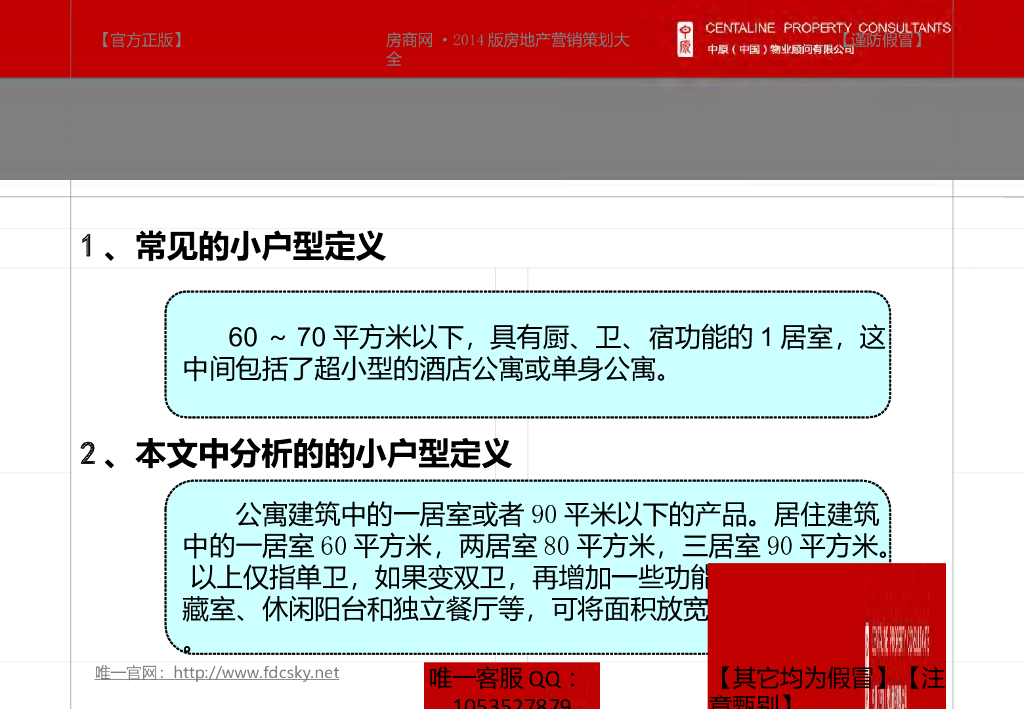Click the '60～70平方米以下' definition paragraph
Screen dimensions: 1024x709
[534, 353]
